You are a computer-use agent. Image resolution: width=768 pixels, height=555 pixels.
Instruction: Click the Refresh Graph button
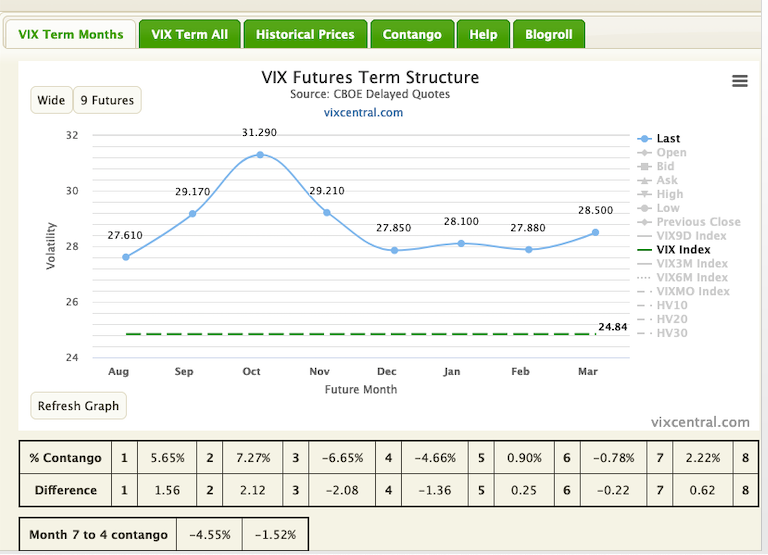(x=78, y=406)
